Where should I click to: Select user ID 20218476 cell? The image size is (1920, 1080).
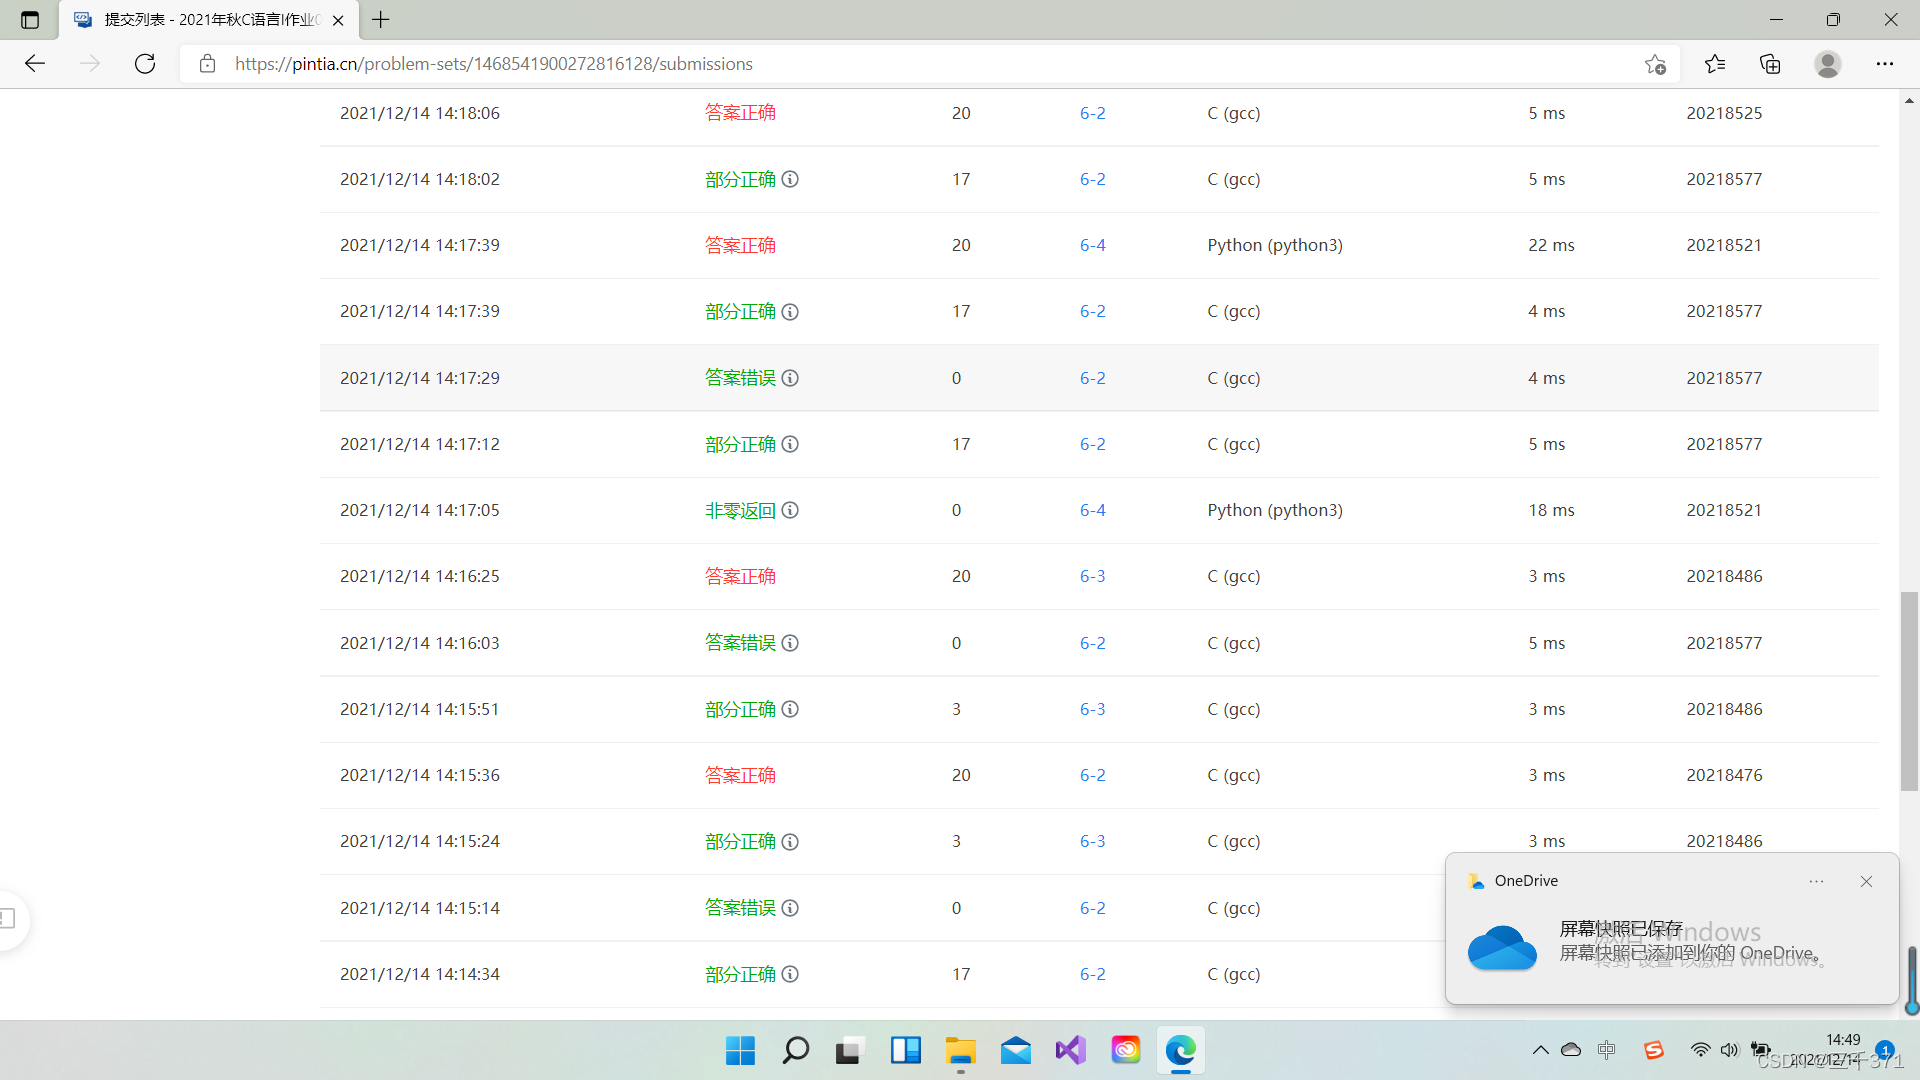(x=1724, y=775)
